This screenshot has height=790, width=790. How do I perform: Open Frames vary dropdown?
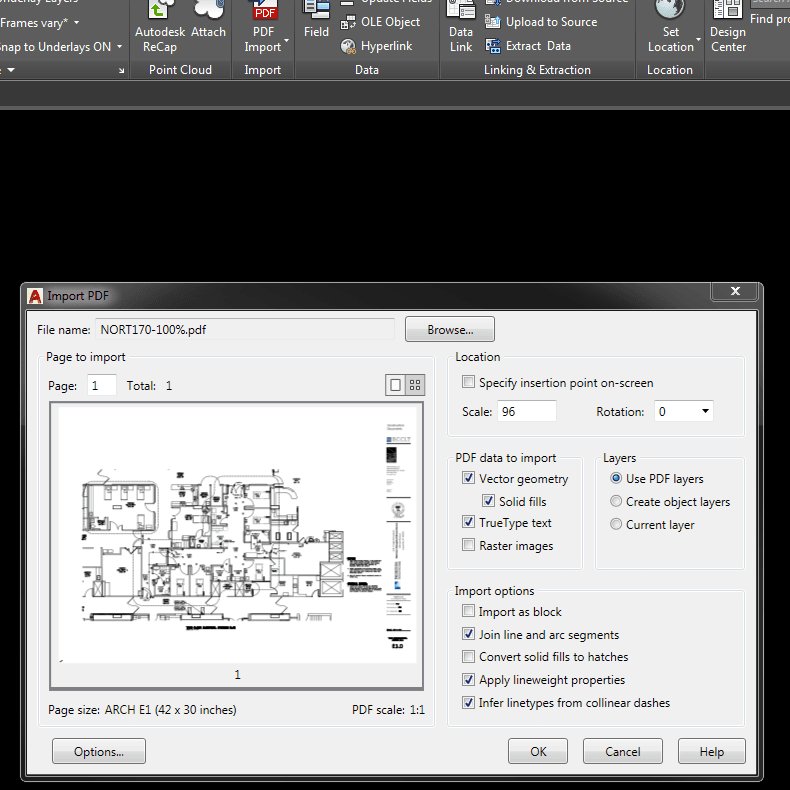(76, 23)
